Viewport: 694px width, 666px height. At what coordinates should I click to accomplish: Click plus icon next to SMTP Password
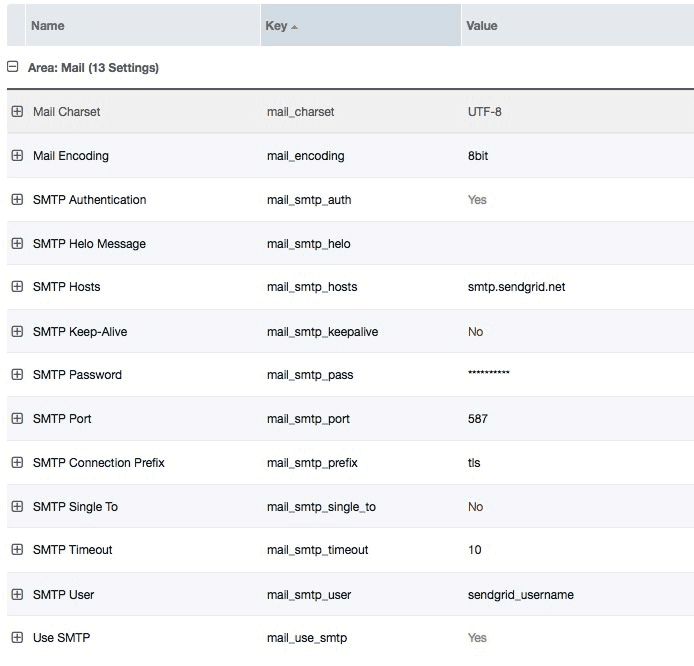[17, 375]
